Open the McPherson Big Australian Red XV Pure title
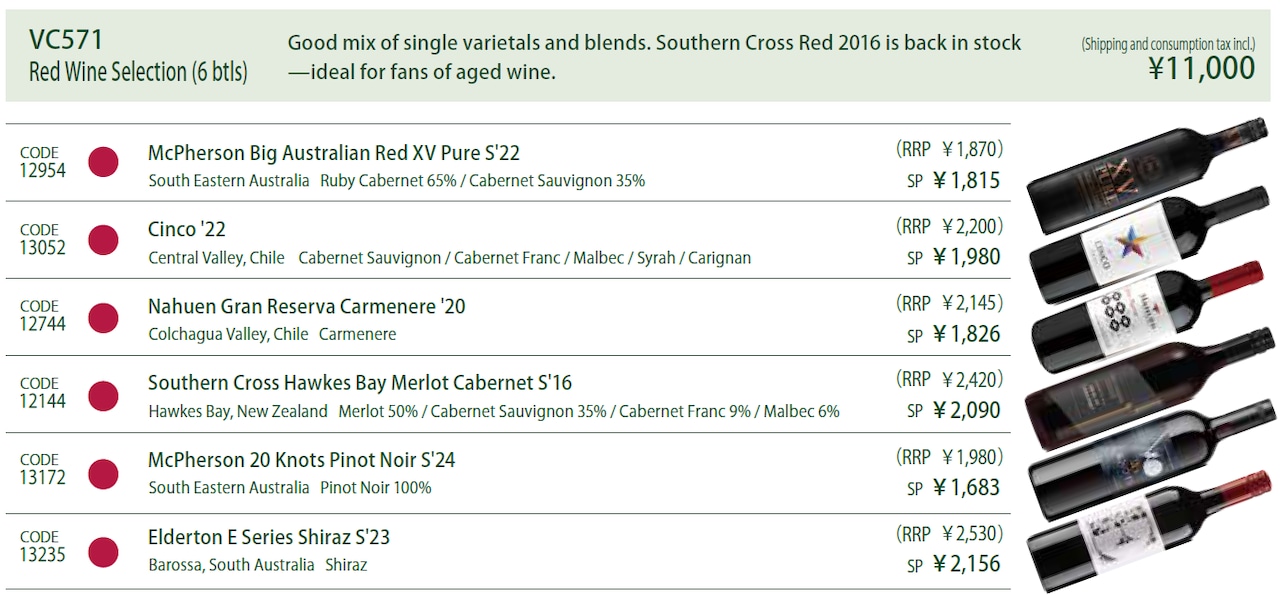 [x=334, y=153]
